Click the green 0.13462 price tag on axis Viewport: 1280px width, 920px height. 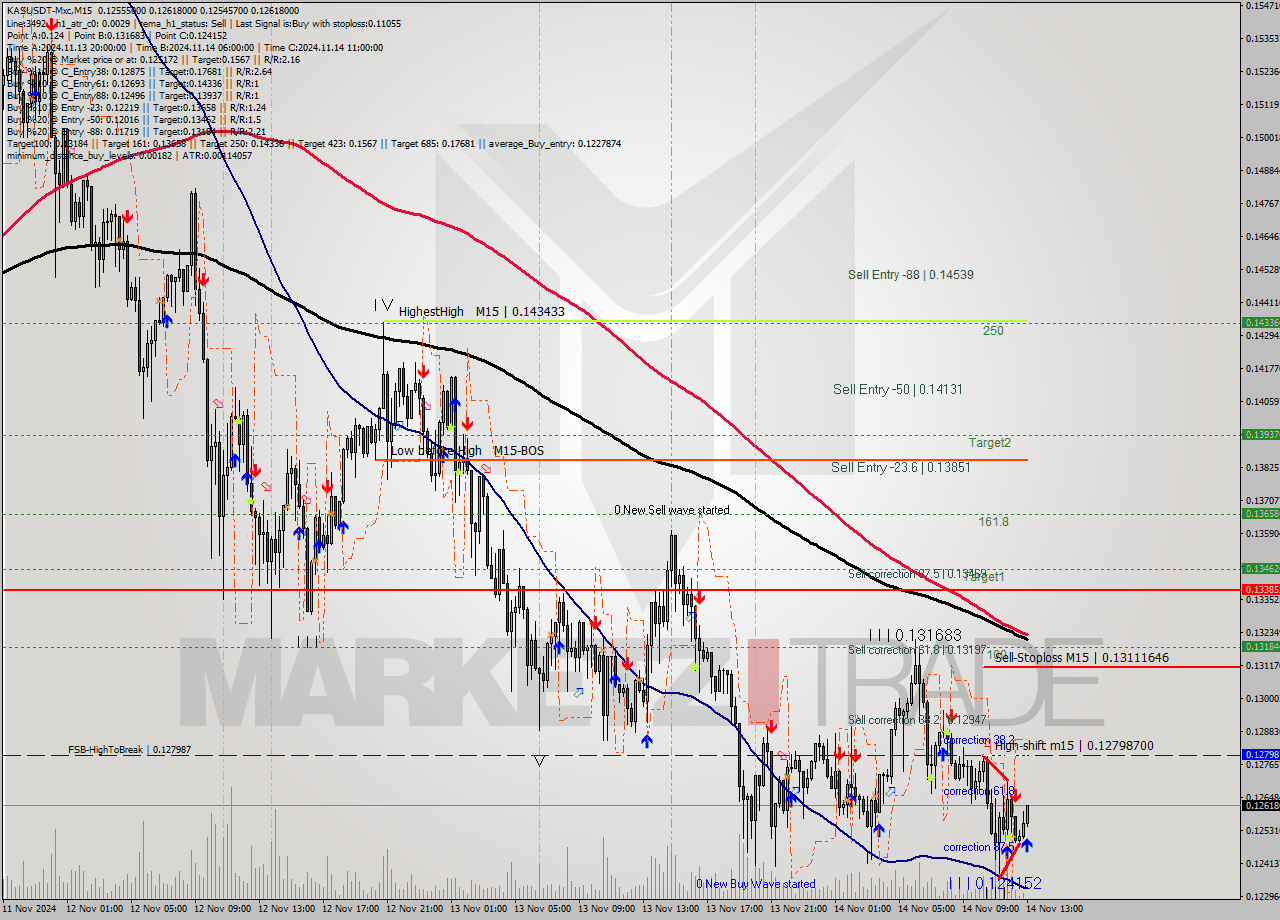tap(1260, 568)
